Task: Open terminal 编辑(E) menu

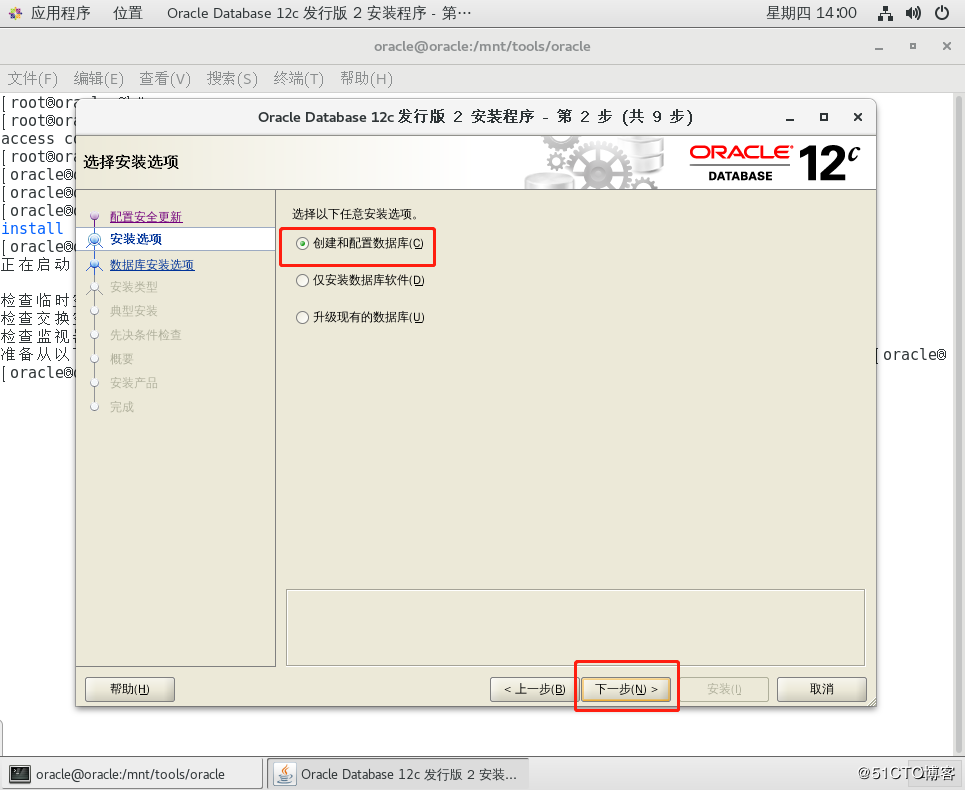Action: point(98,79)
